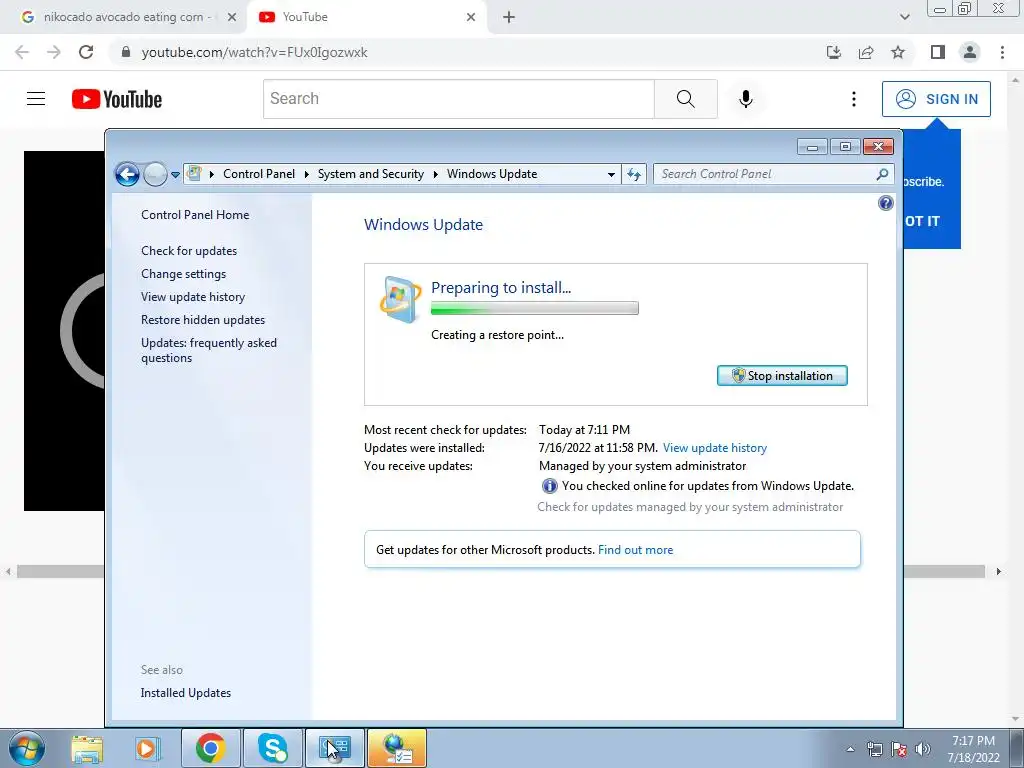The width and height of the screenshot is (1024, 768).
Task: Open Windows Update help question mark icon
Action: 886,203
